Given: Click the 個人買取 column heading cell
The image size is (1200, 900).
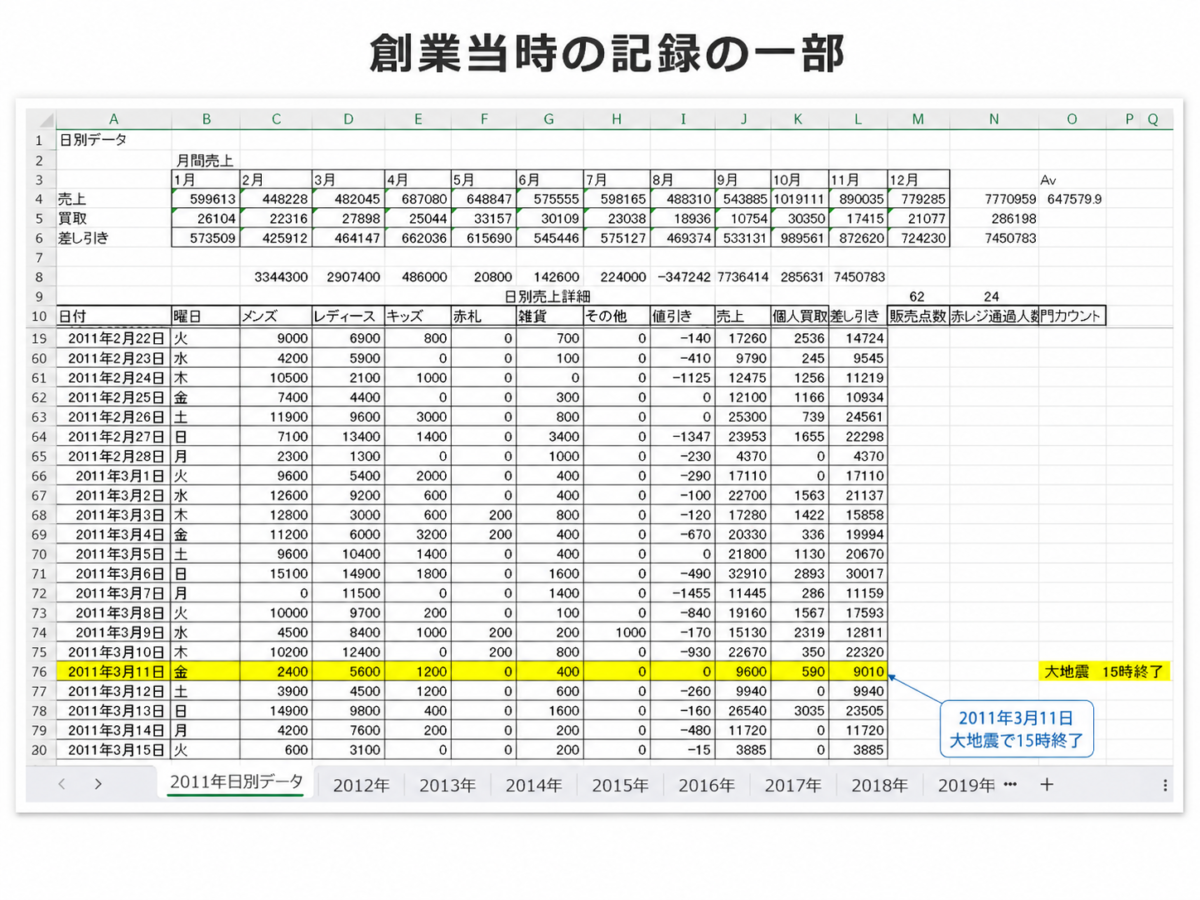Looking at the screenshot, I should coord(799,316).
